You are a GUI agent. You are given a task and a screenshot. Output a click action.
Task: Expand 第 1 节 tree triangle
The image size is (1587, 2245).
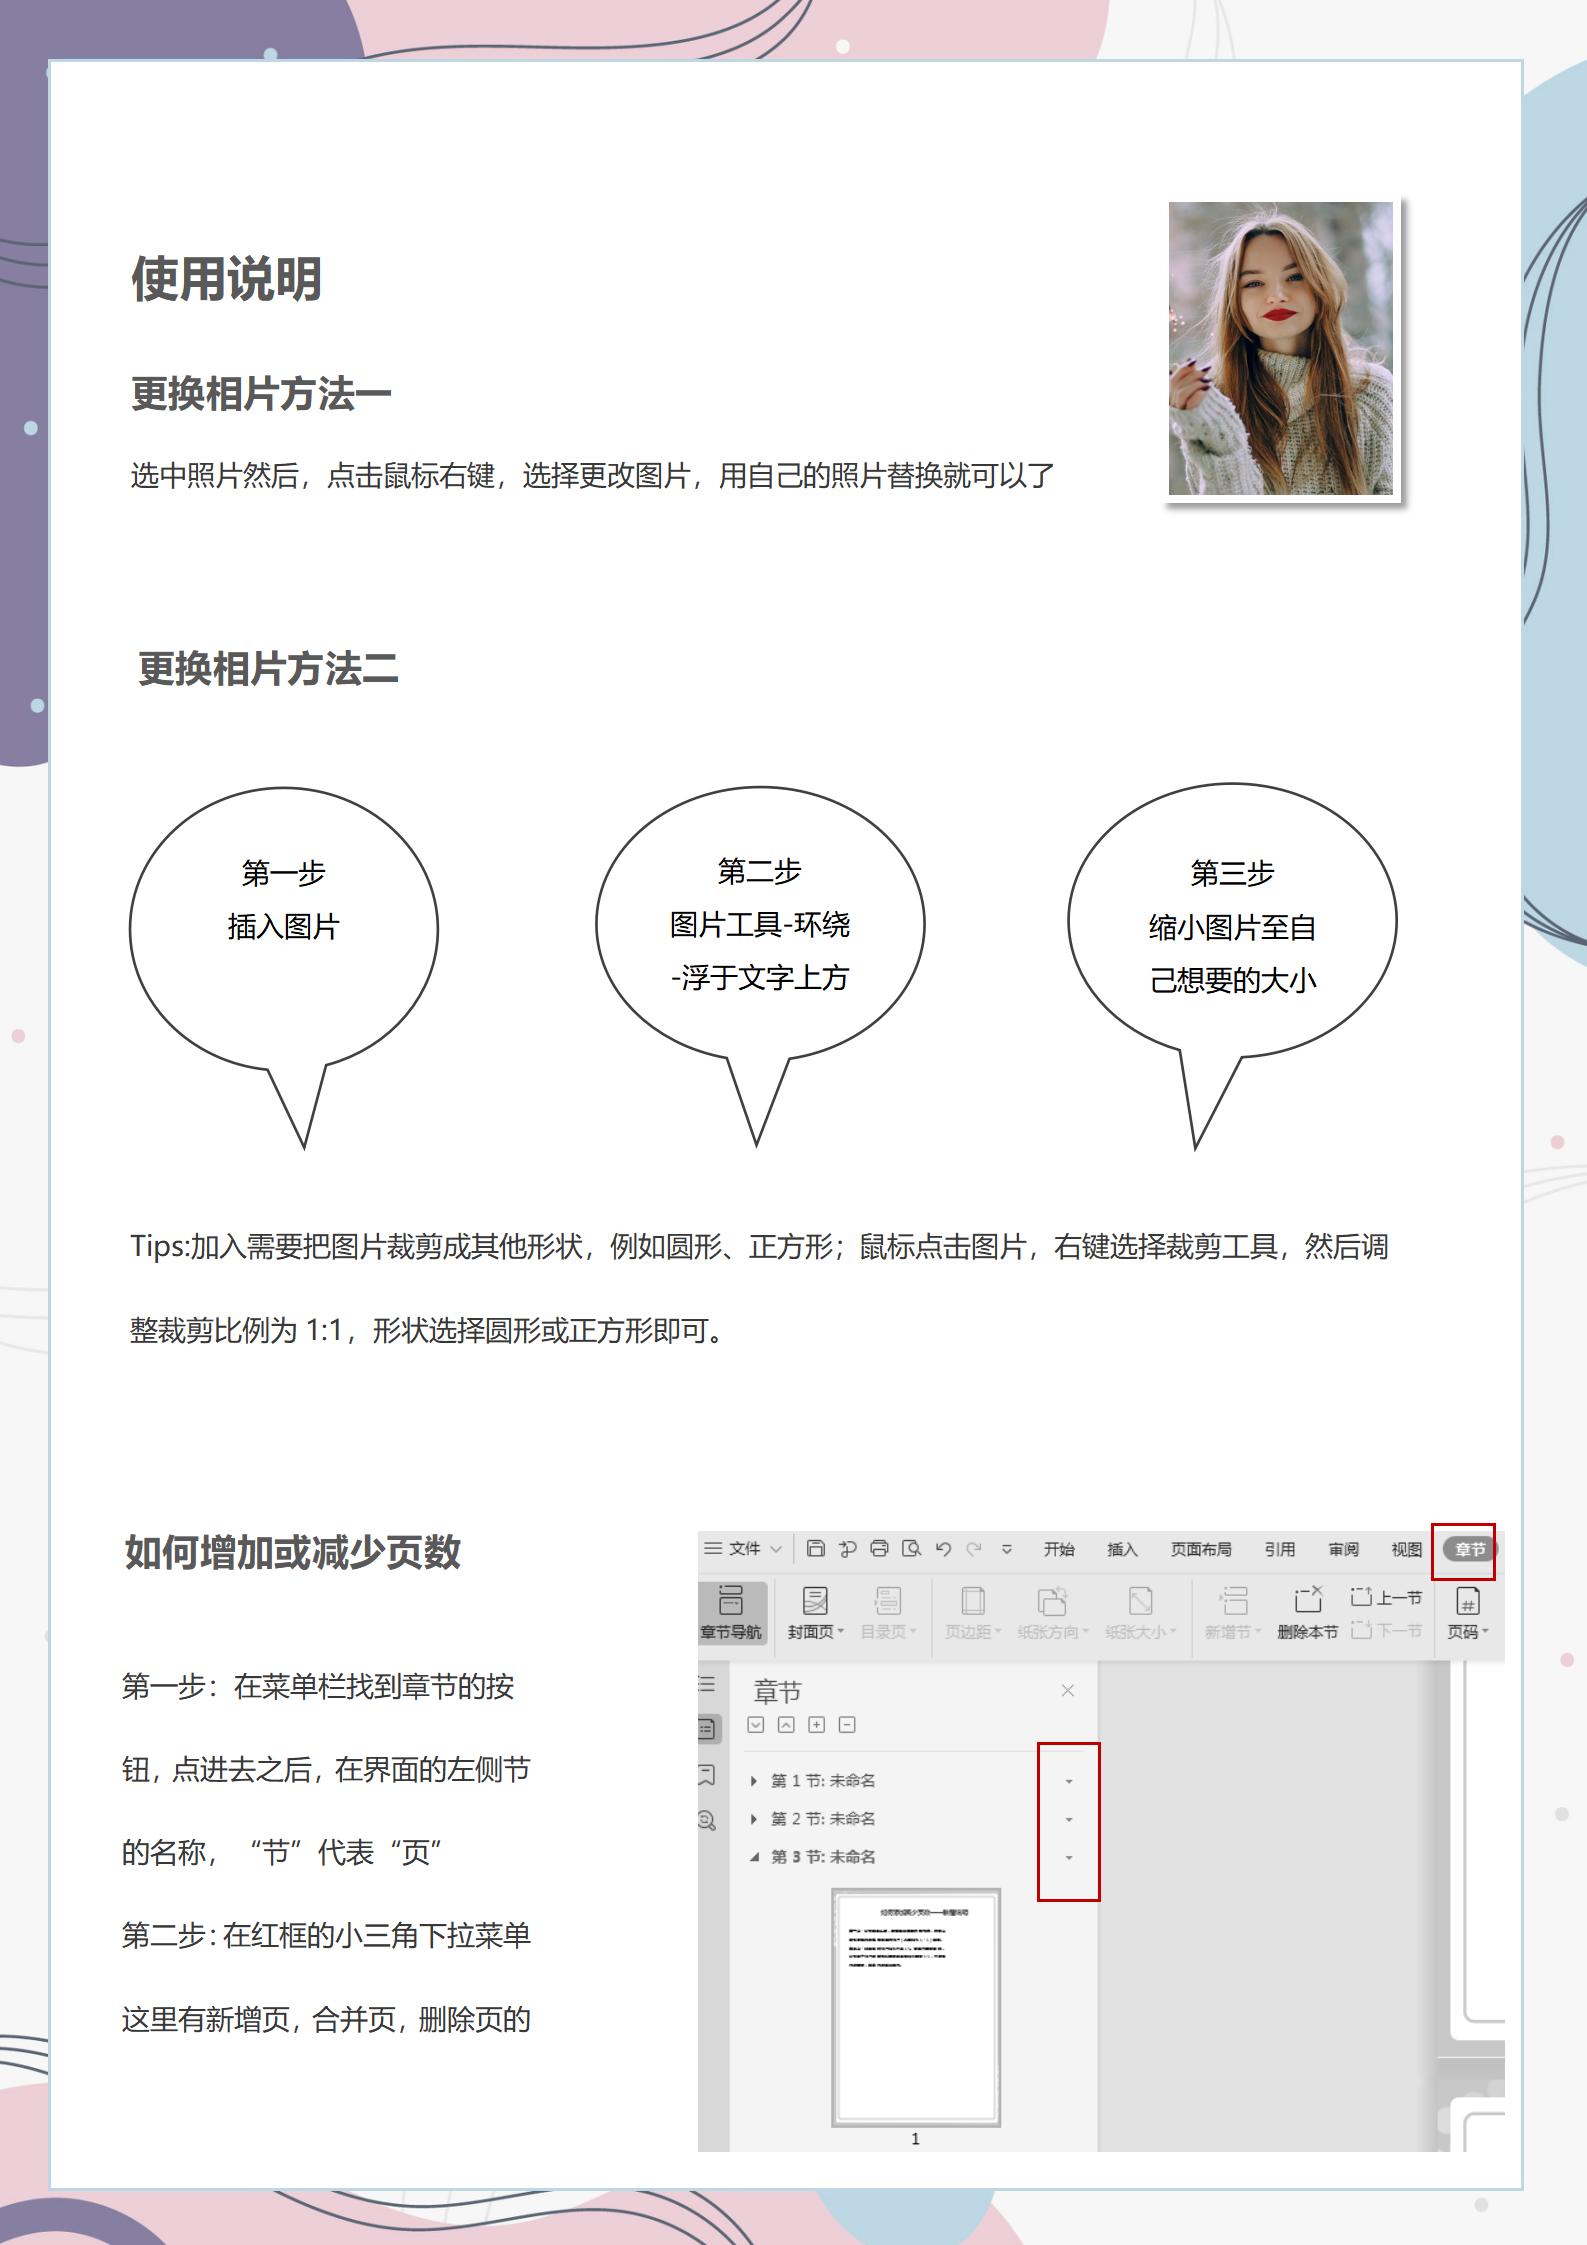754,1781
